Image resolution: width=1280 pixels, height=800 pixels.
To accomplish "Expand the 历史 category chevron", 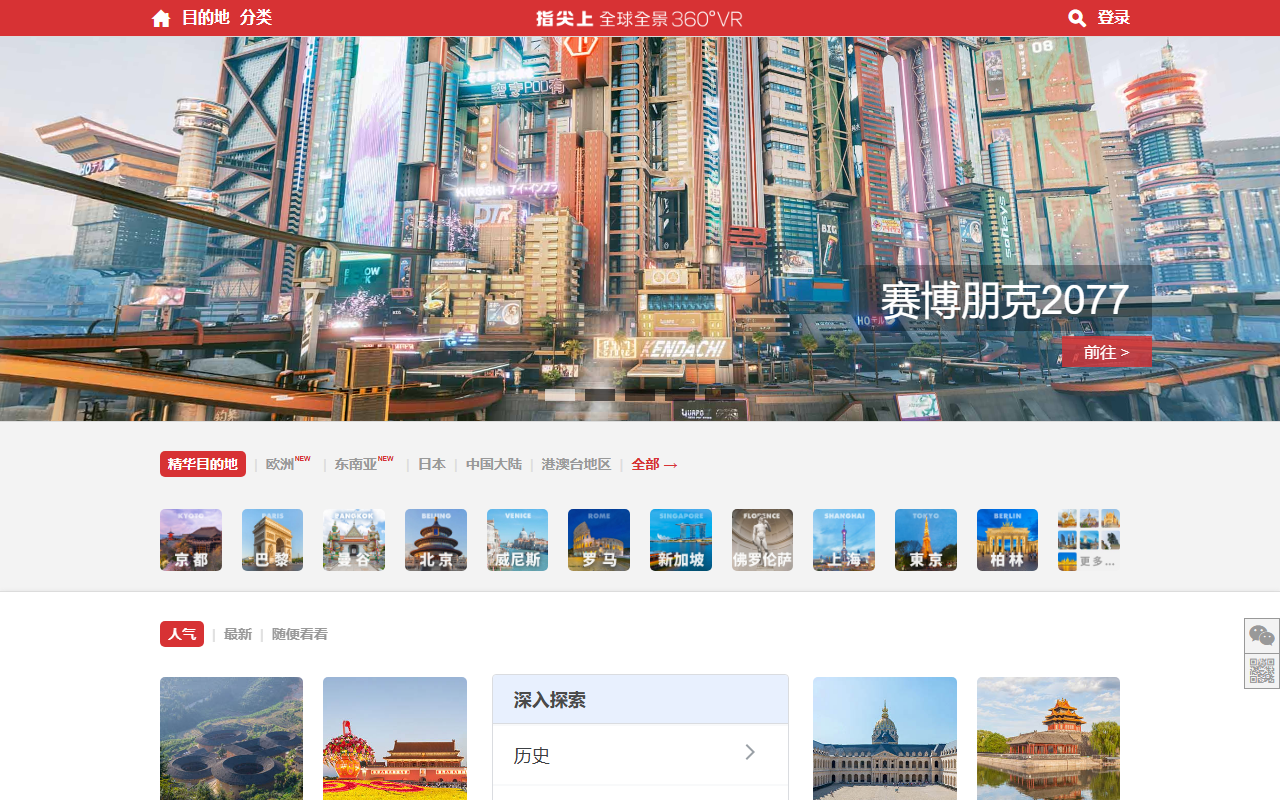I will click(x=750, y=752).
